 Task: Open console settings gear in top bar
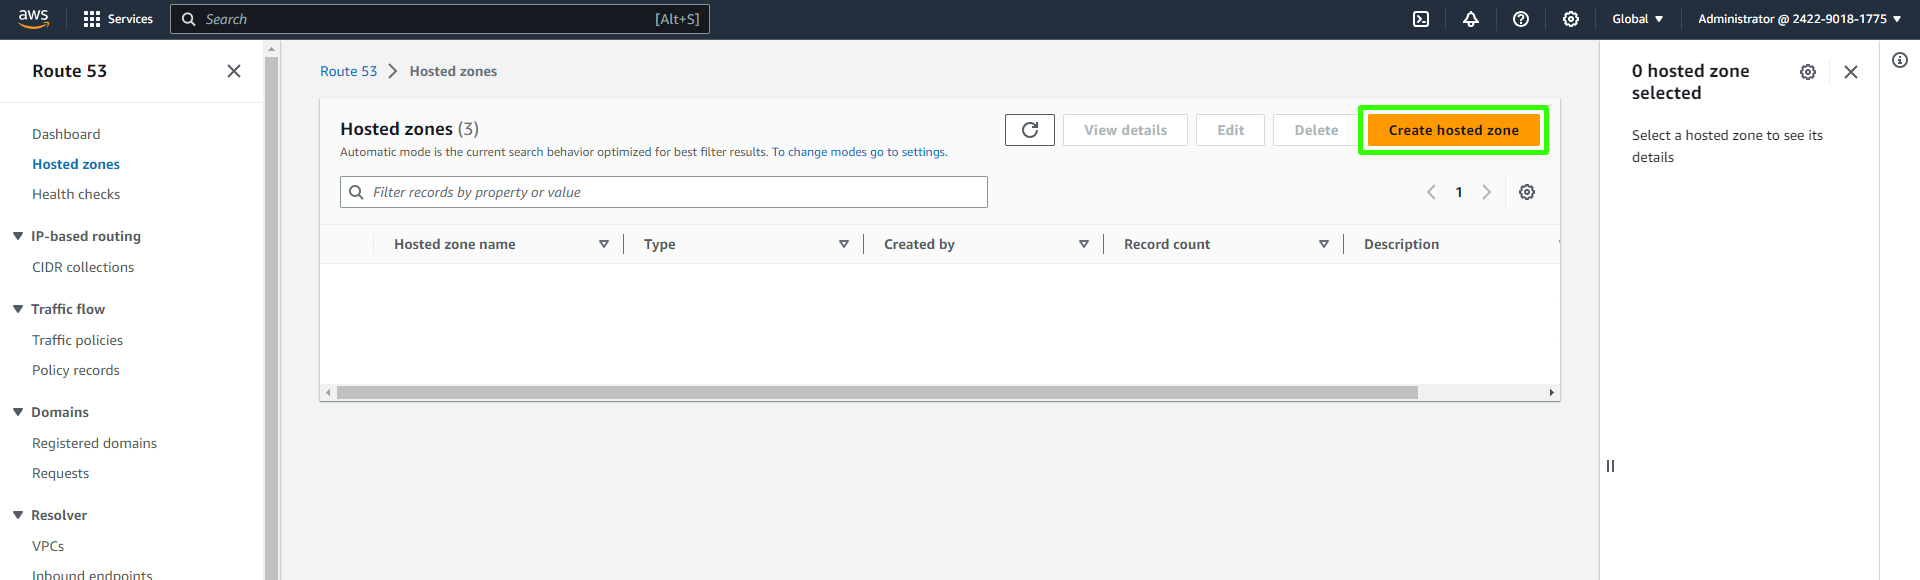tap(1571, 19)
